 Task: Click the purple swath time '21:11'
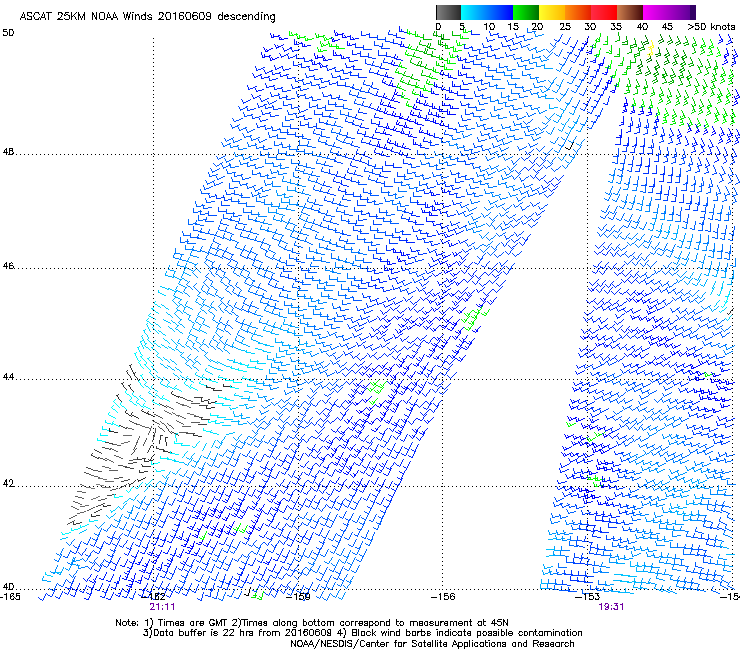click(x=162, y=607)
